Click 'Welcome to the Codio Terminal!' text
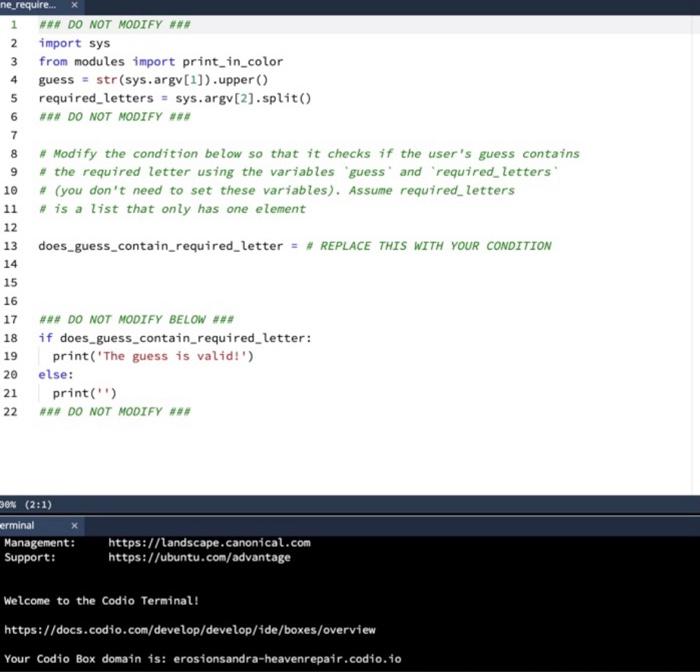 [x=101, y=601]
